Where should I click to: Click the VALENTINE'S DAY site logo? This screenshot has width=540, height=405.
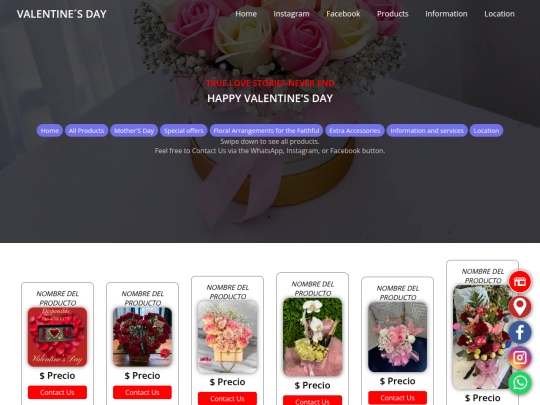point(62,14)
